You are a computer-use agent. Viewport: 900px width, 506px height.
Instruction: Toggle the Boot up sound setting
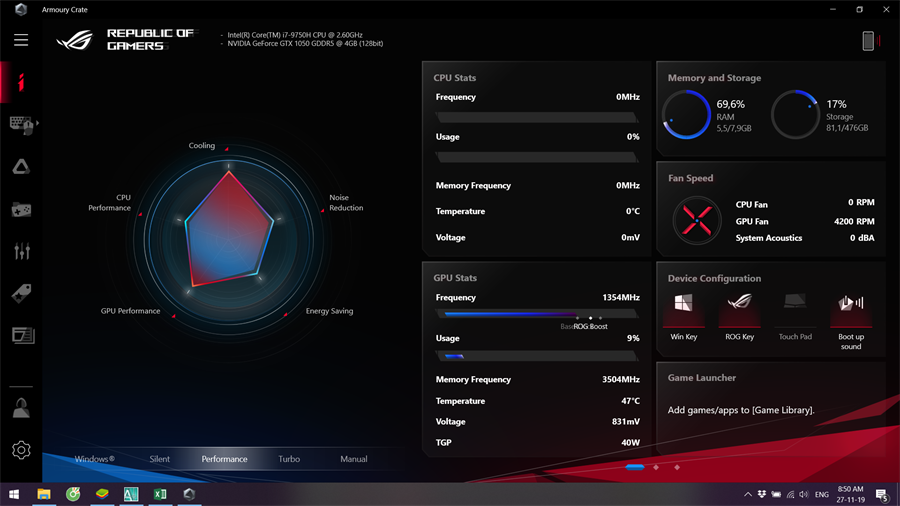coord(851,308)
